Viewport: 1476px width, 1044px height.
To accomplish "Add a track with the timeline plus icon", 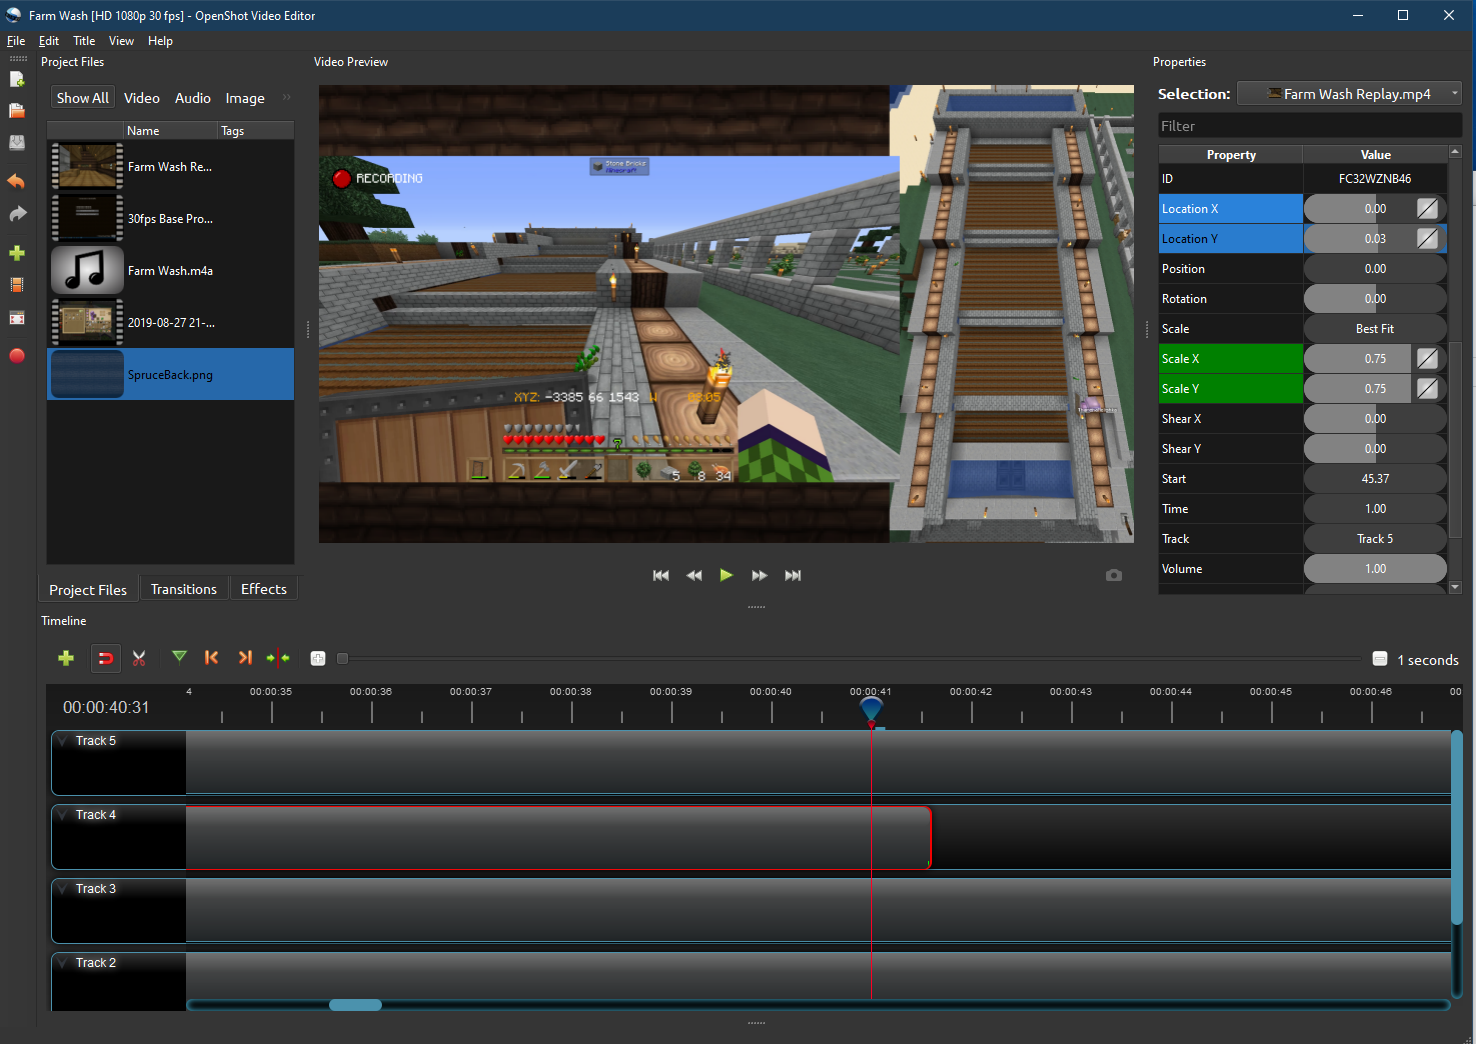I will pyautogui.click(x=66, y=658).
